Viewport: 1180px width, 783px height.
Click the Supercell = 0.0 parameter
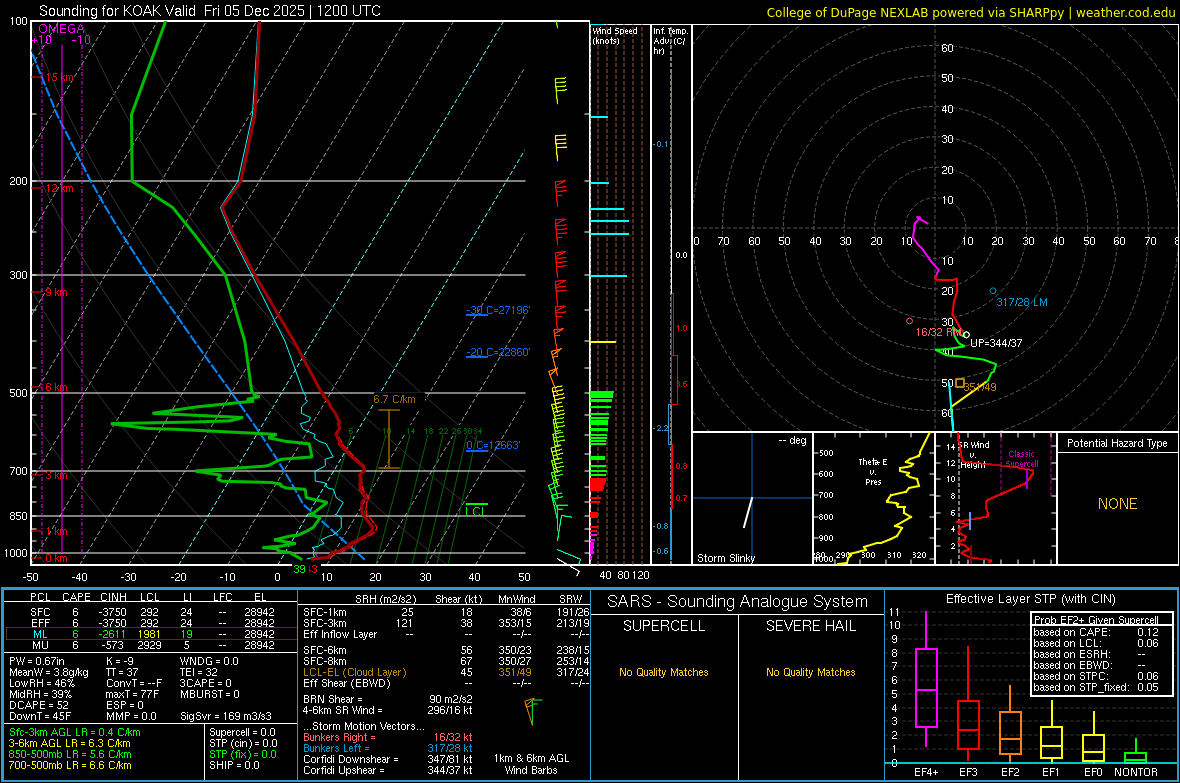(x=242, y=733)
